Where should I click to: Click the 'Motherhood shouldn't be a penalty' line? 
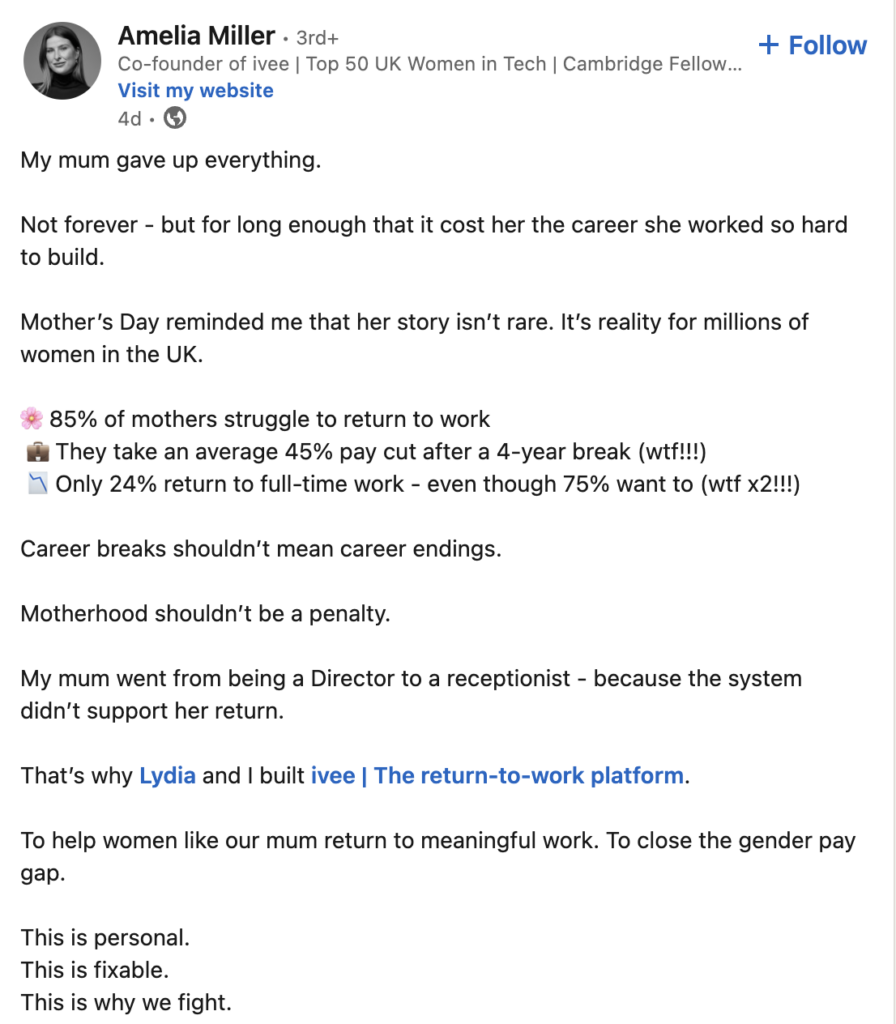coord(205,613)
